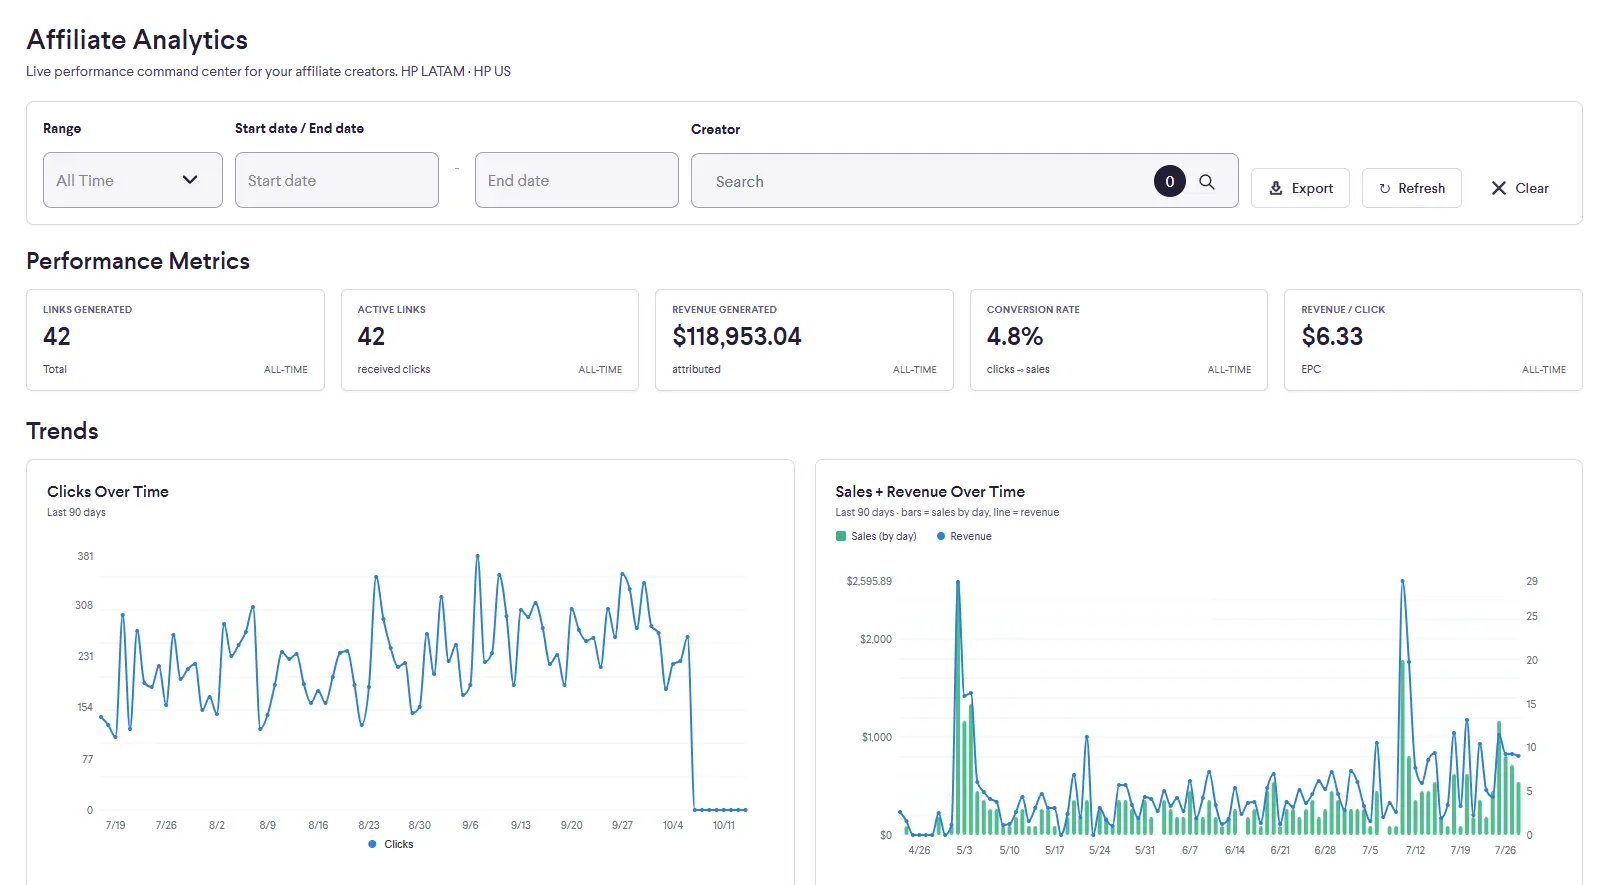Click the Sales + Revenue Over Time title
This screenshot has width=1601, height=885.
click(x=930, y=492)
